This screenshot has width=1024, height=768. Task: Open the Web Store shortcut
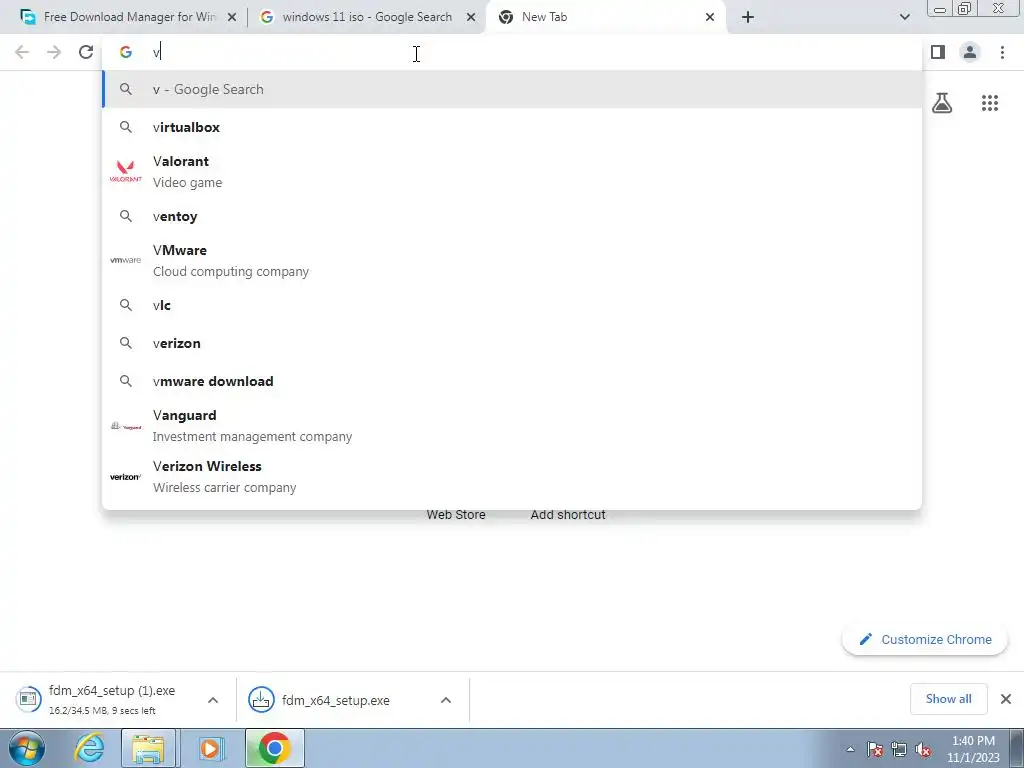pos(456,515)
